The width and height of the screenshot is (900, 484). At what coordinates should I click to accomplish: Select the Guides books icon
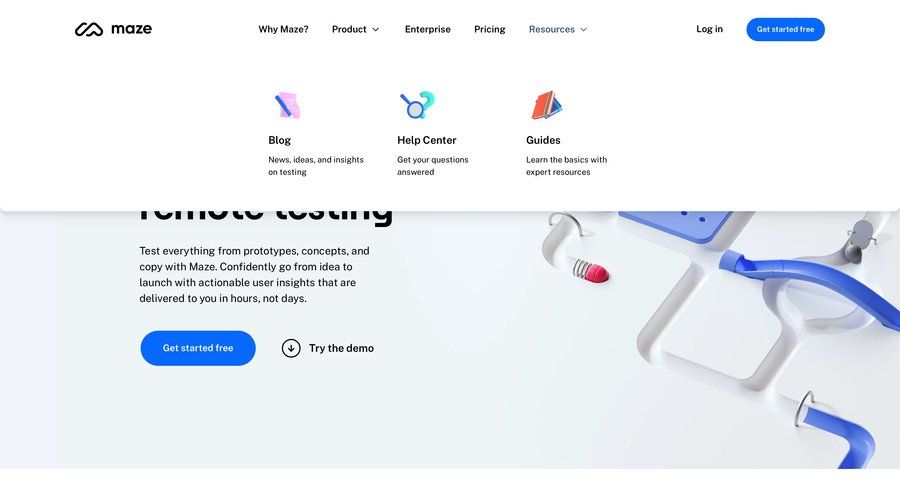point(546,105)
